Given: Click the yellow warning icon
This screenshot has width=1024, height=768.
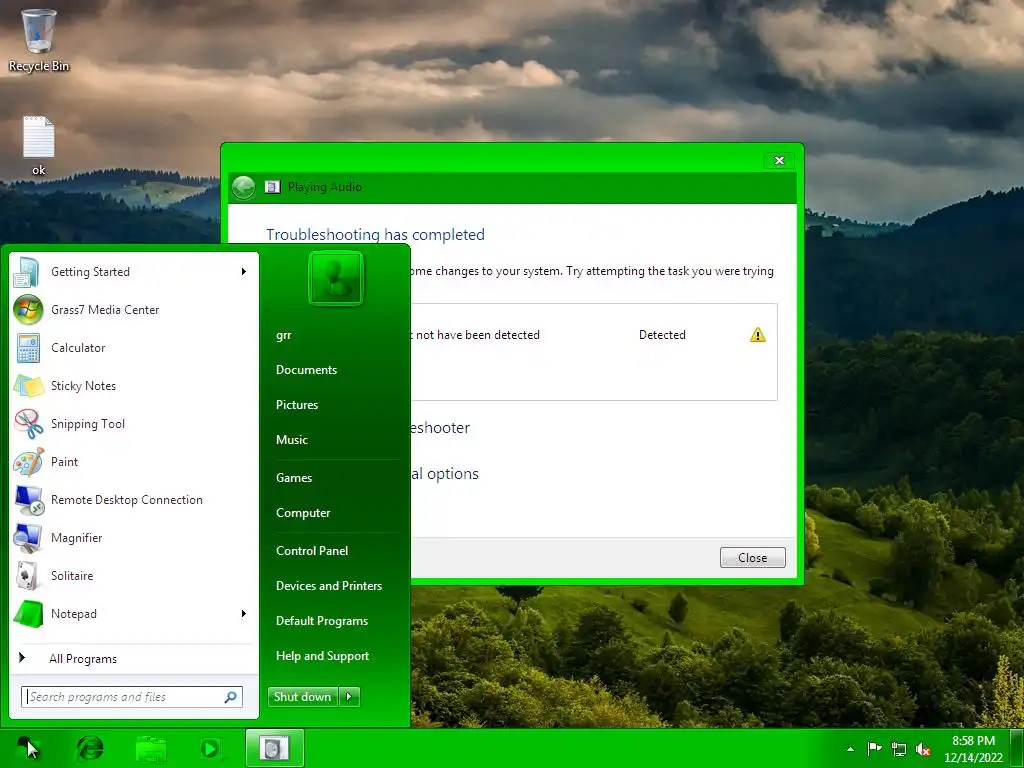Looking at the screenshot, I should point(758,335).
